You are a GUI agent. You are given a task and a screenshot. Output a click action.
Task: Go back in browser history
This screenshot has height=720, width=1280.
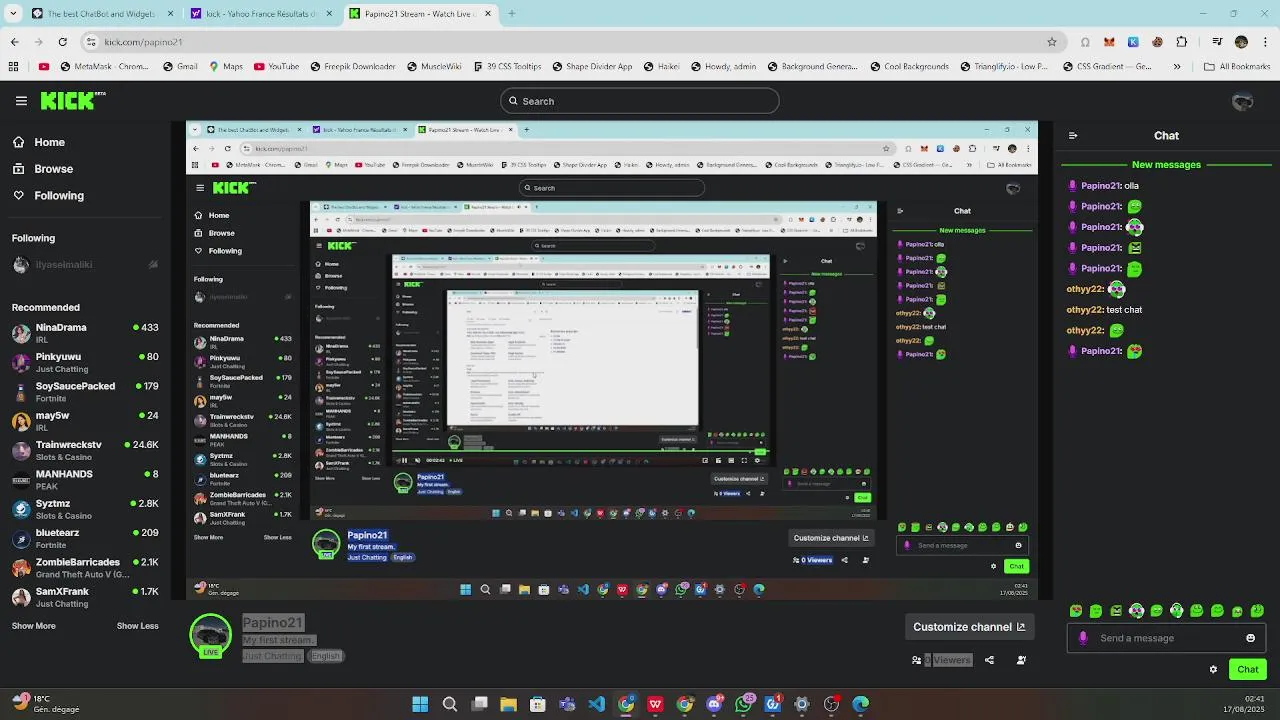coord(14,42)
